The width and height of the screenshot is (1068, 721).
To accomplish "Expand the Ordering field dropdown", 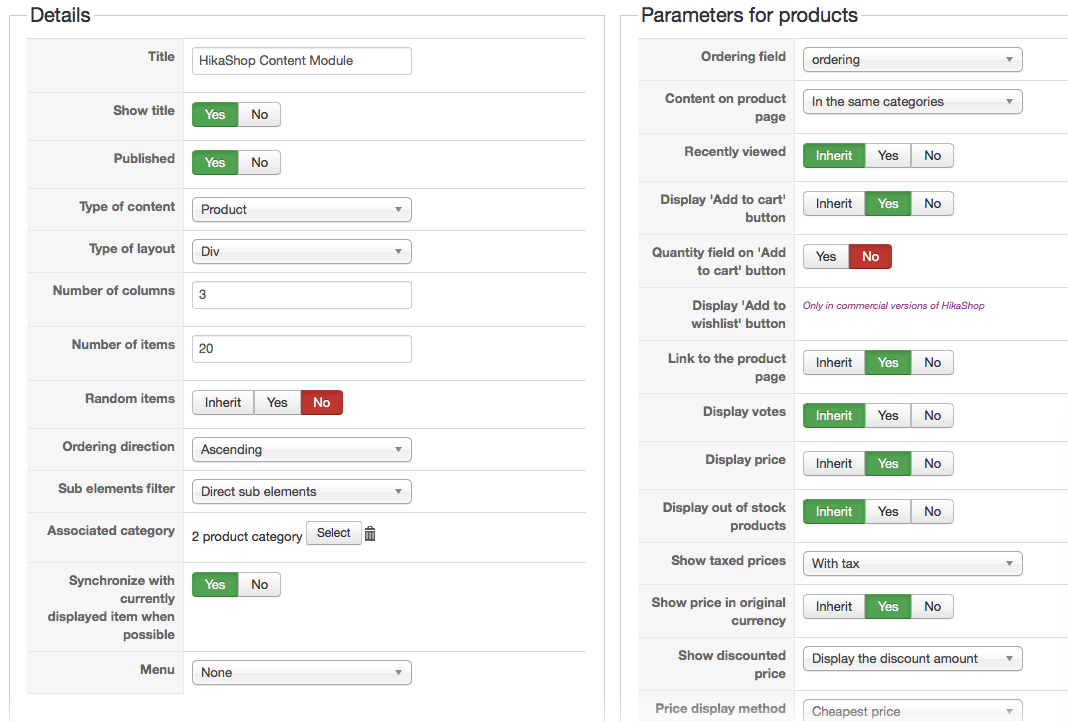I will pos(912,60).
